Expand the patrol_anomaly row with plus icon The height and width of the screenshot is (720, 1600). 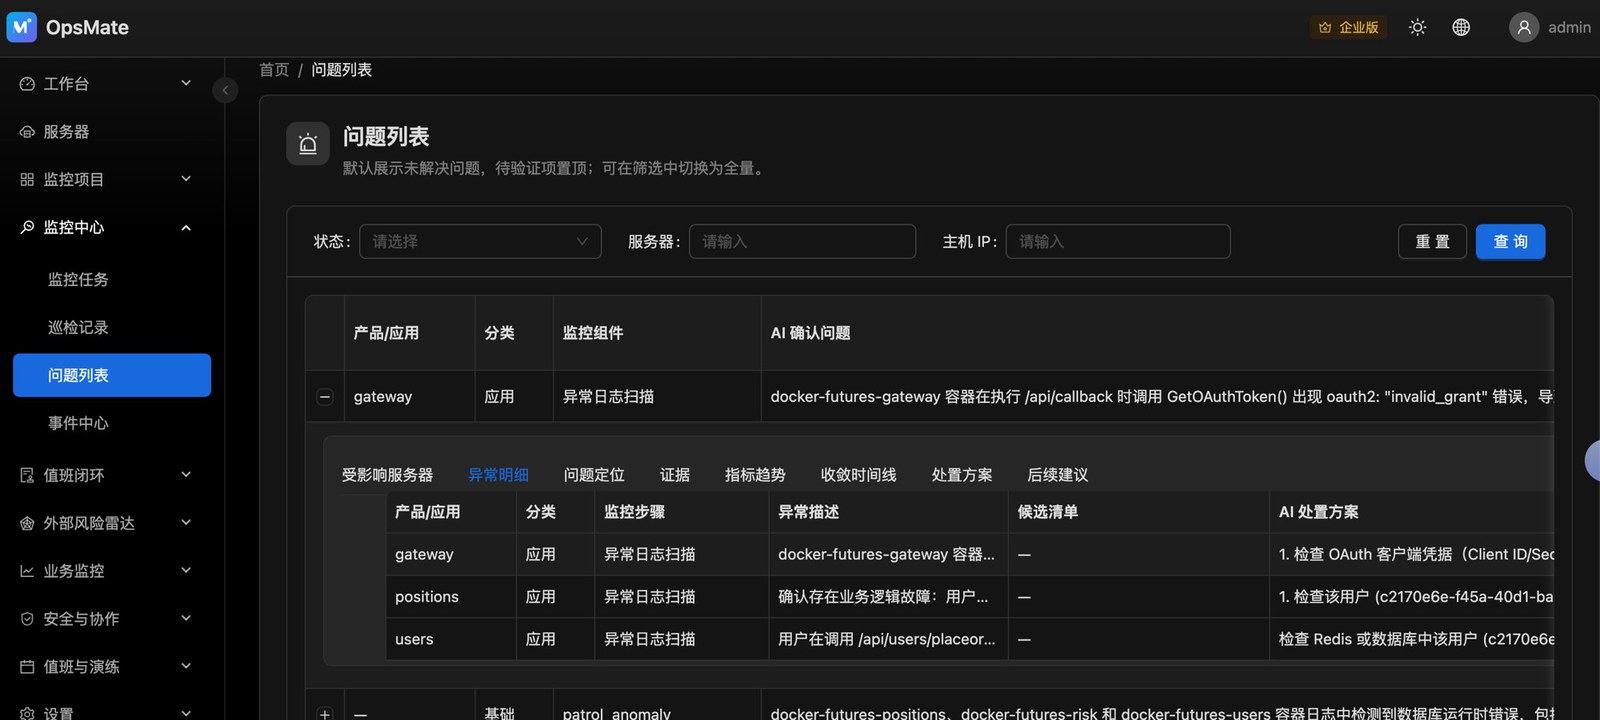pos(325,714)
